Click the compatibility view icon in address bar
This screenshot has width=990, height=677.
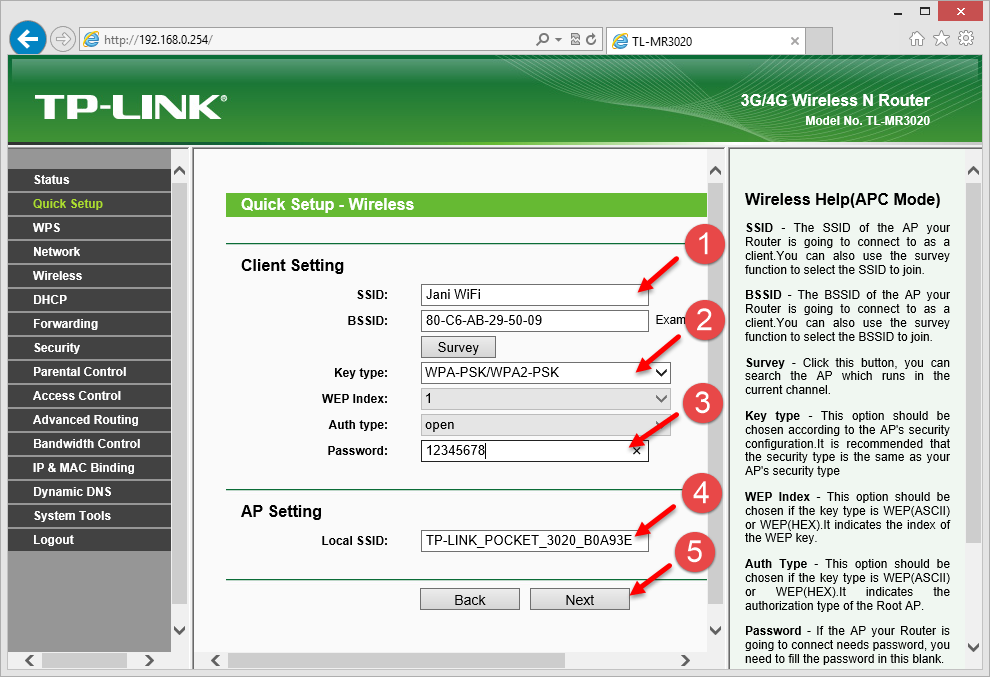(575, 39)
